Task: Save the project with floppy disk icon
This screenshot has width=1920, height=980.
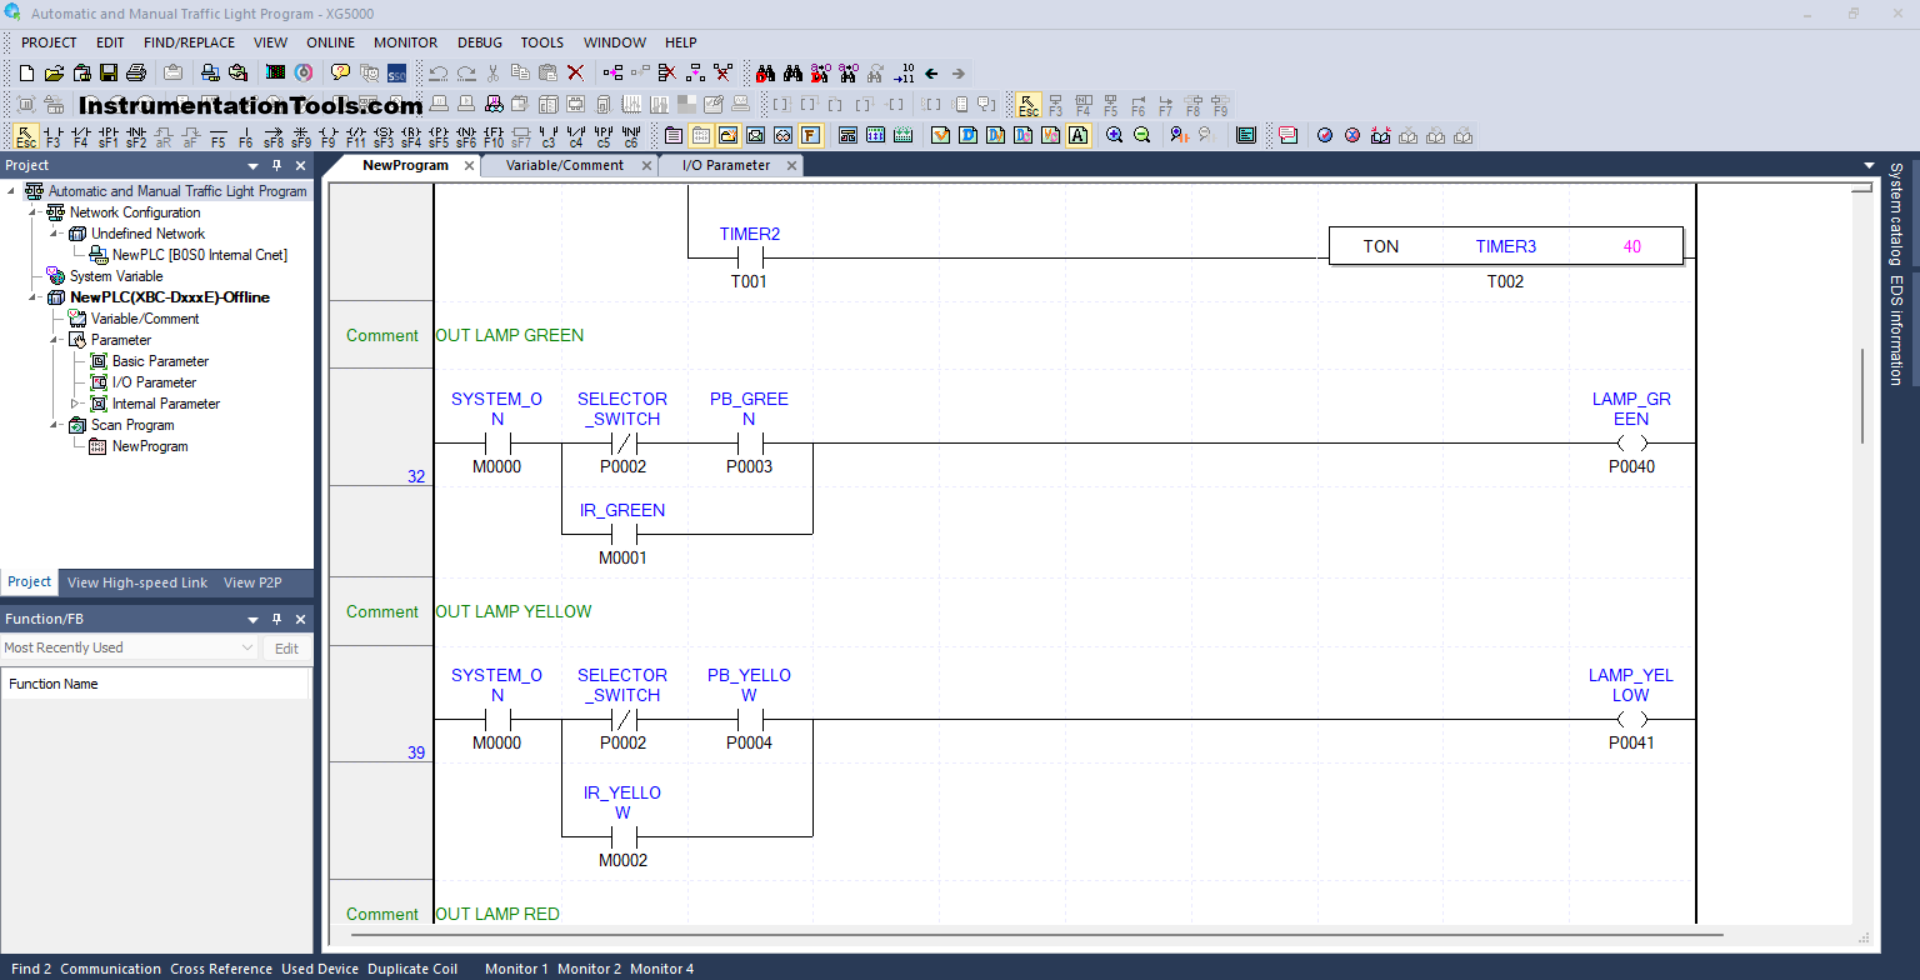Action: [x=109, y=73]
